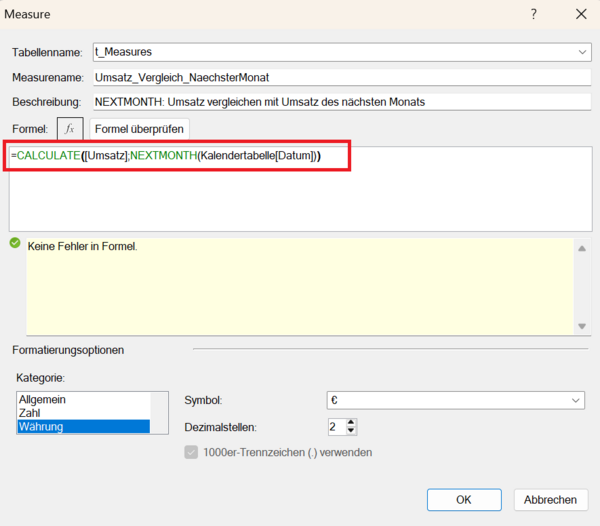
Task: Close the Measure dialog window
Action: 580,14
